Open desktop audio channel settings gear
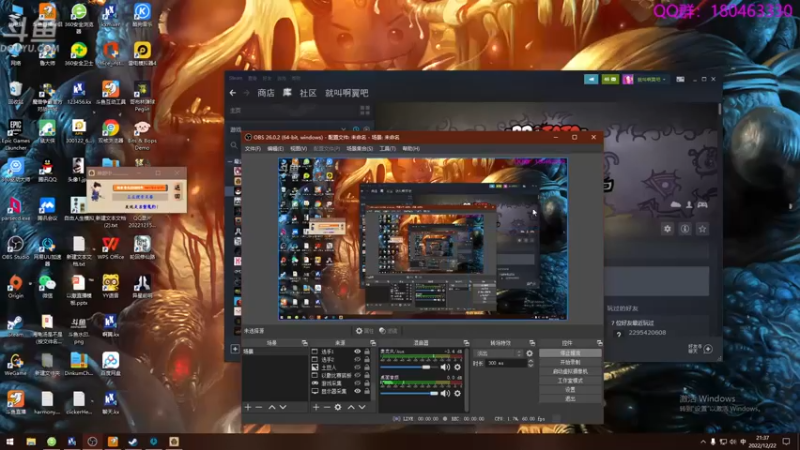The height and width of the screenshot is (450, 800). click(x=458, y=393)
